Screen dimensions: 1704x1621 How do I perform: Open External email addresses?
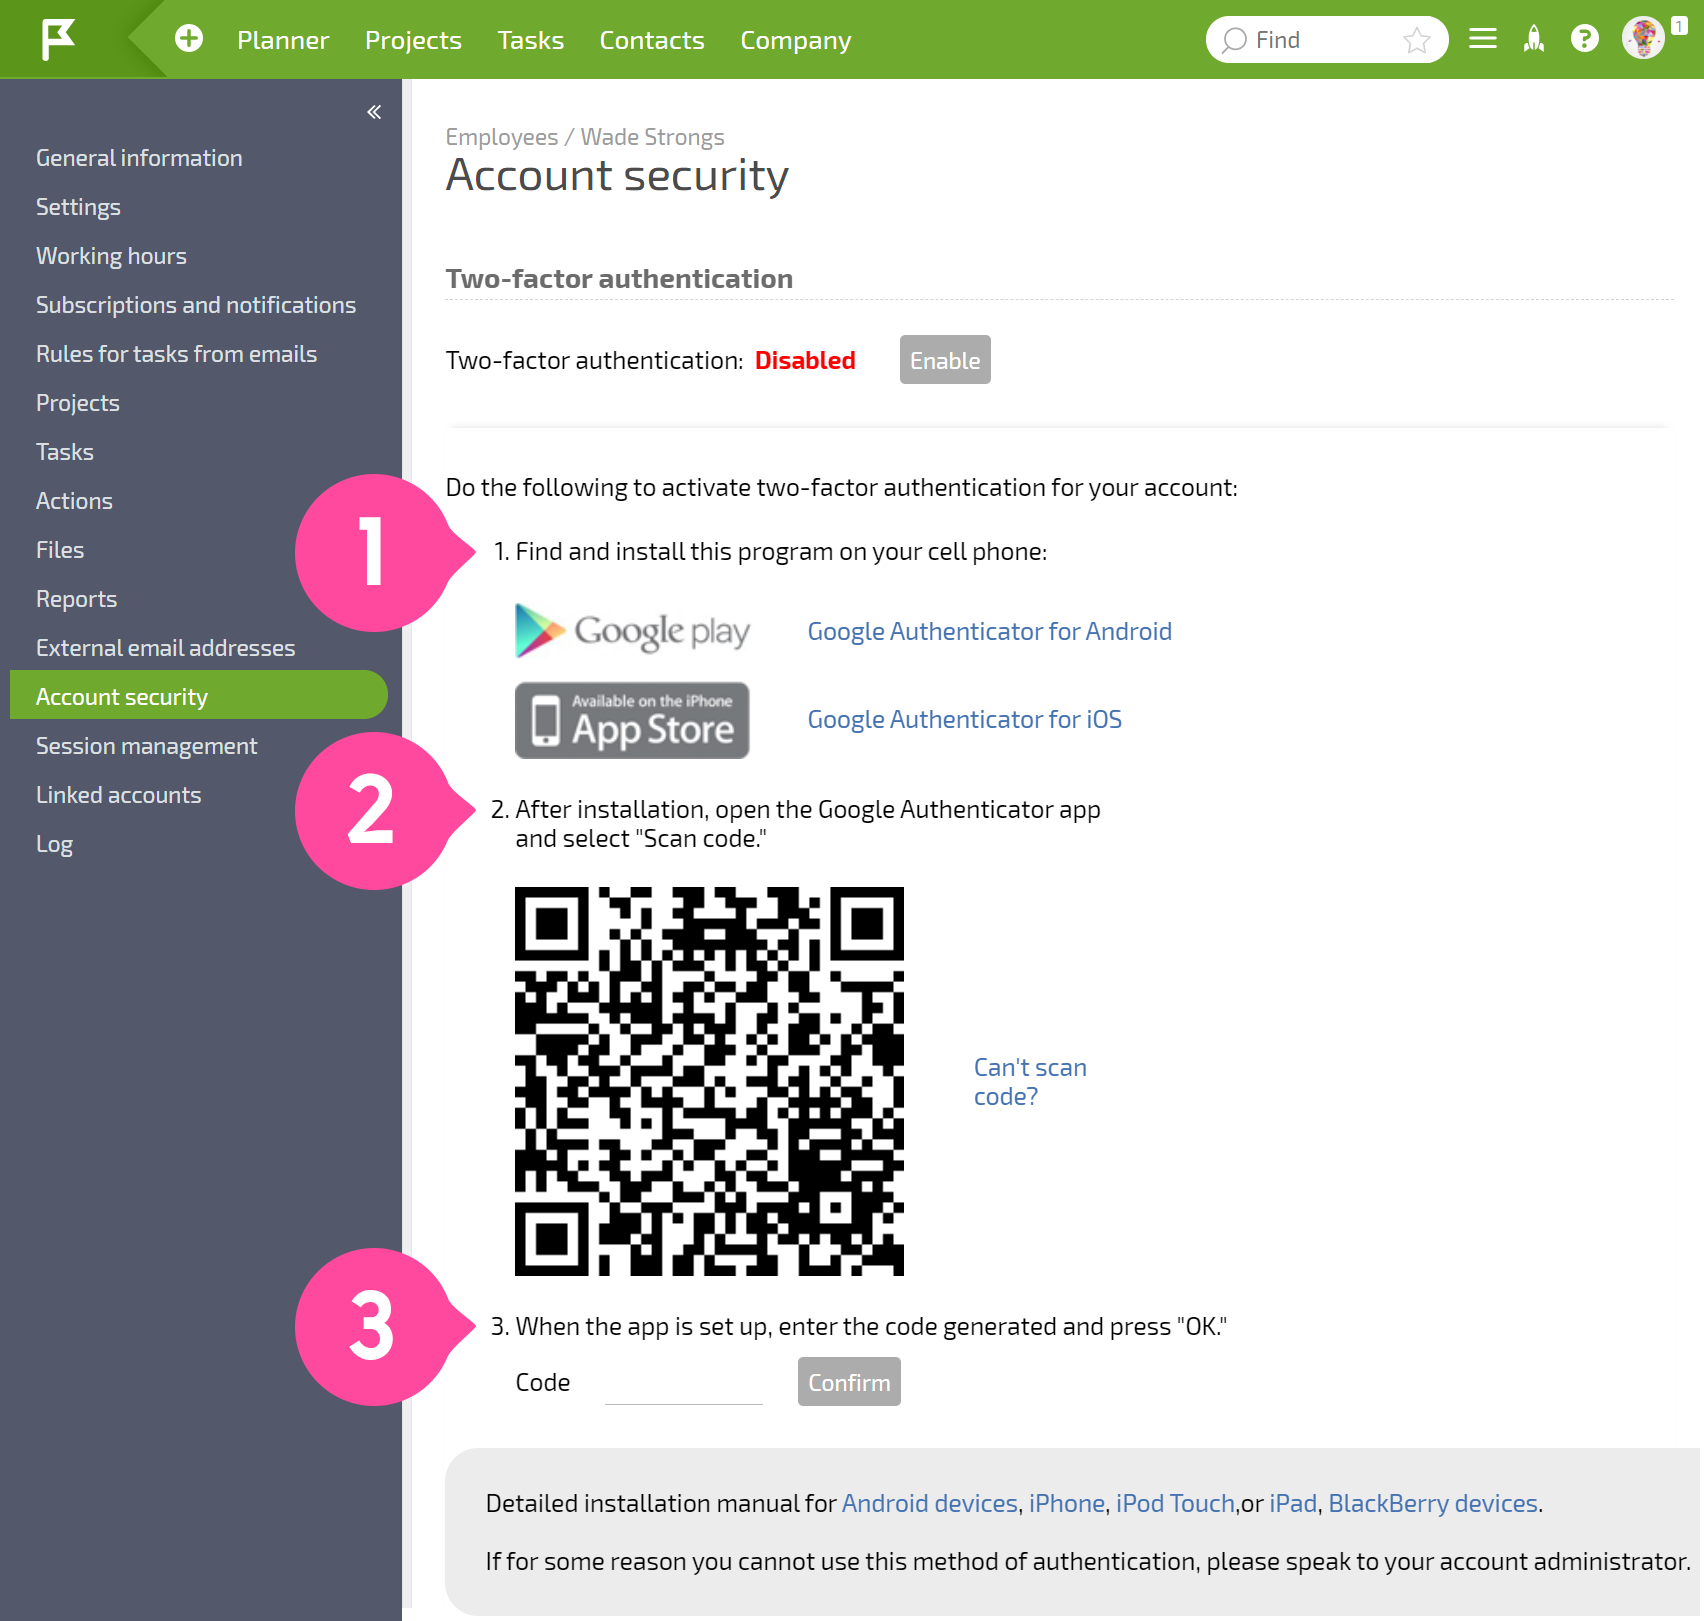pos(166,648)
